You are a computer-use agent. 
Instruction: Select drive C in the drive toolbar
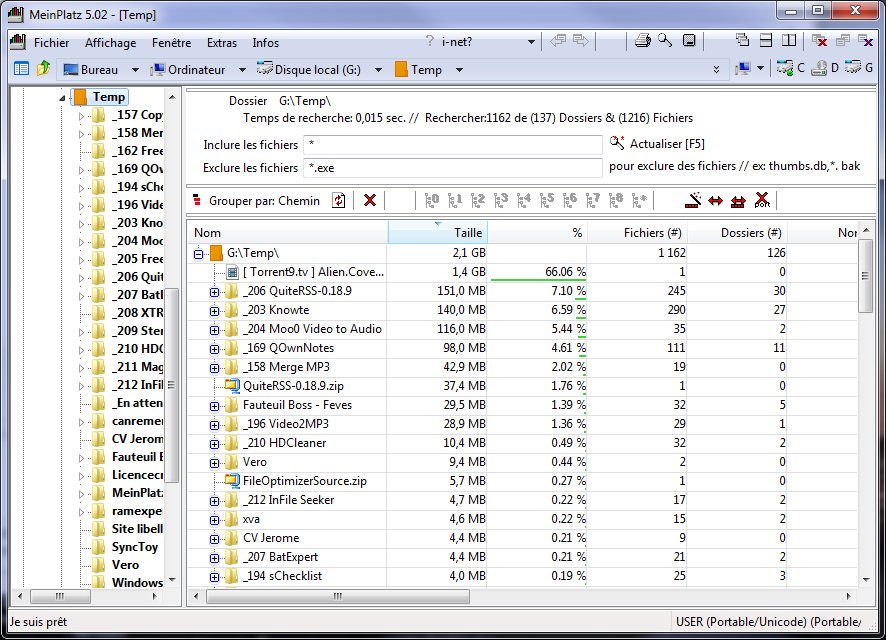790,68
